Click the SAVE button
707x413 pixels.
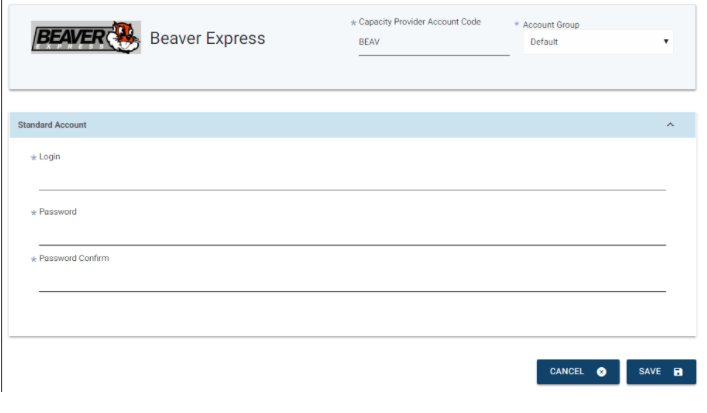(661, 372)
